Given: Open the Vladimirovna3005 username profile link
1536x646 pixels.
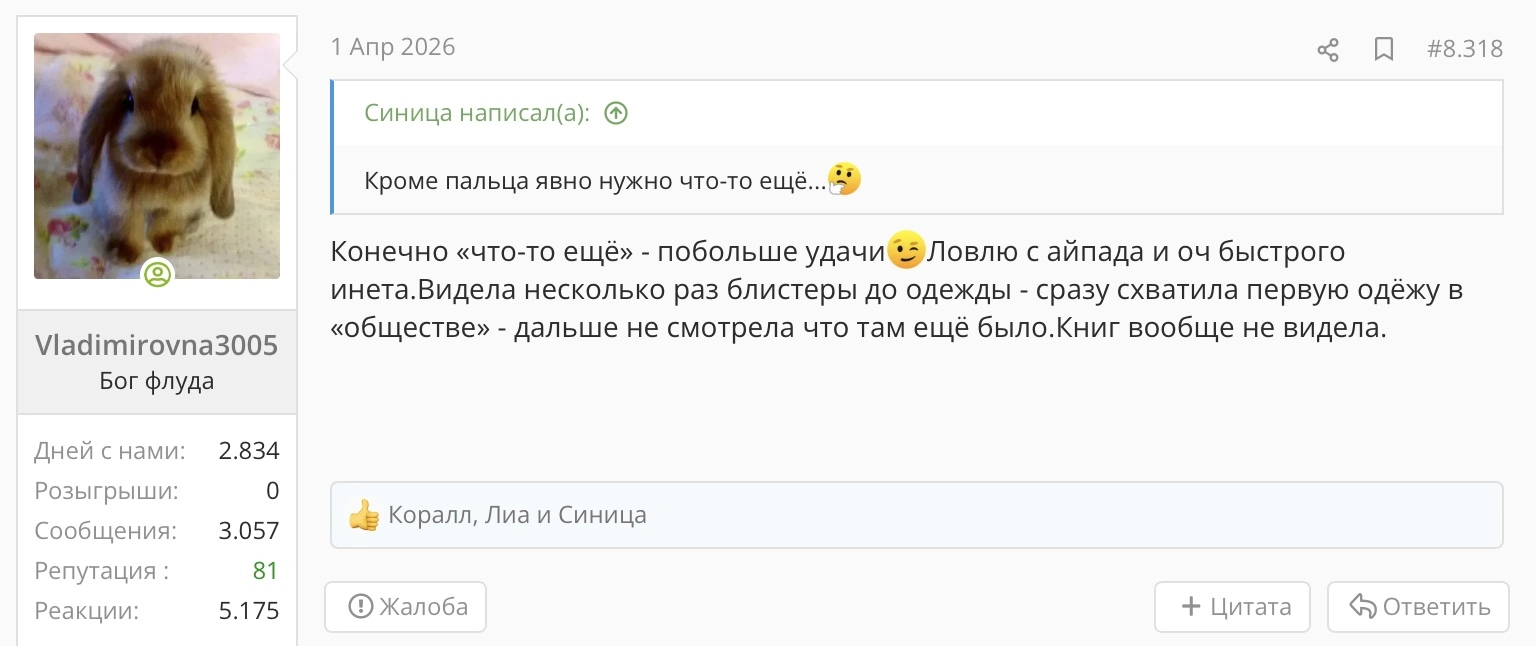Looking at the screenshot, I should point(156,345).
